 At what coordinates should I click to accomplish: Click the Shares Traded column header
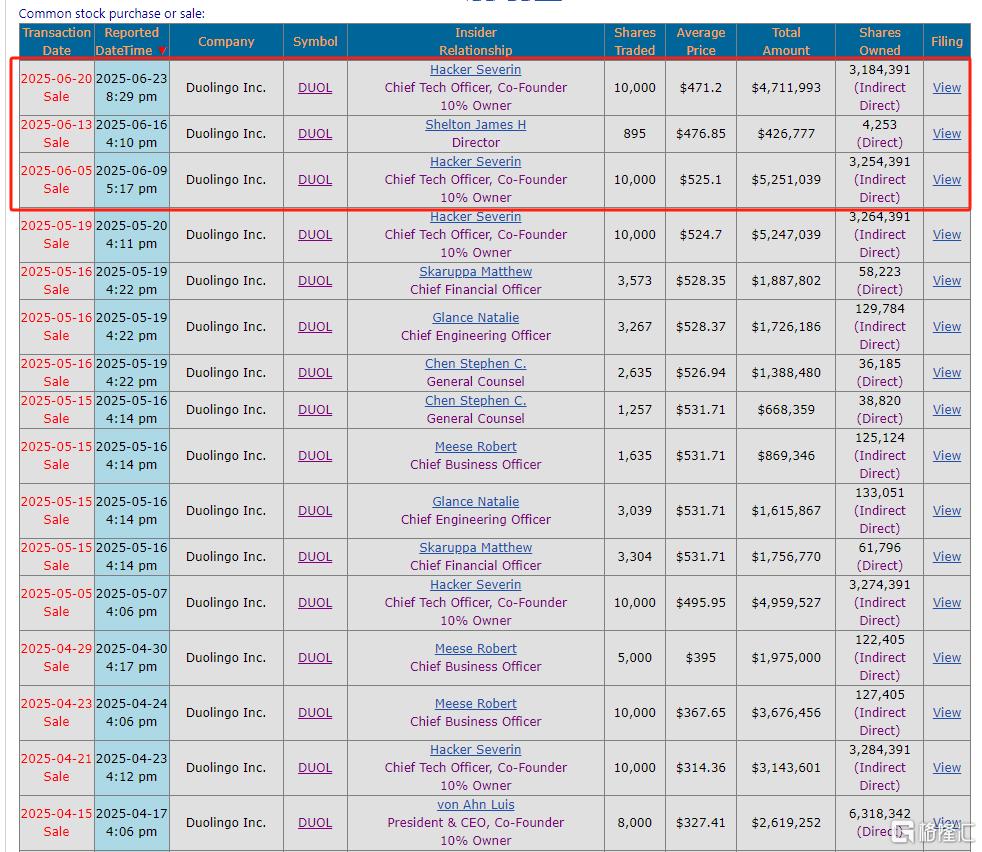[634, 41]
